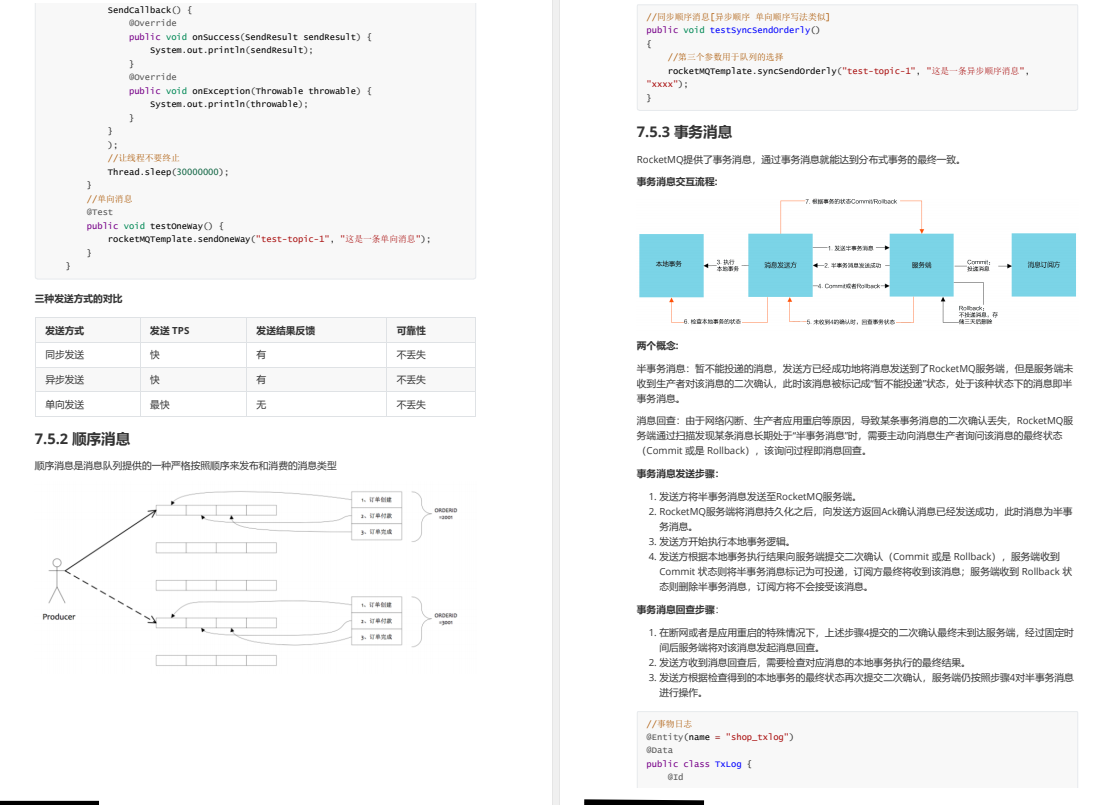
Task: Click the "1. 发送半事务消息" arrow label
Action: [x=851, y=248]
